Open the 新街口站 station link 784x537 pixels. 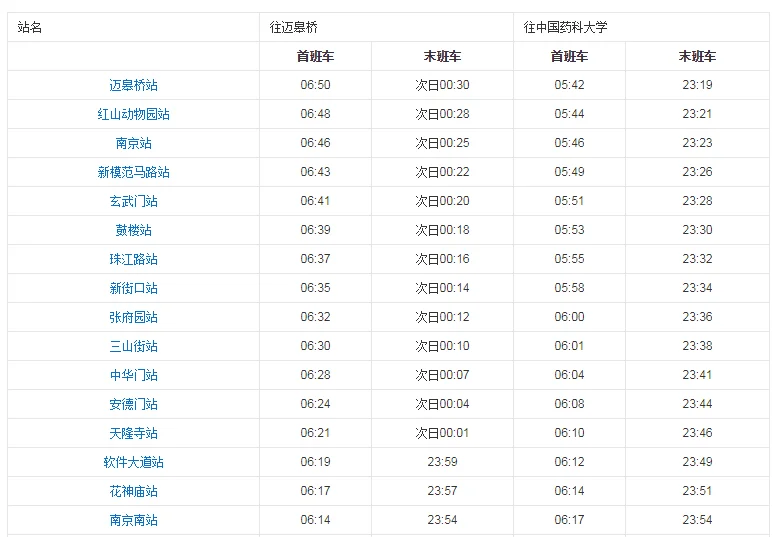coord(134,288)
